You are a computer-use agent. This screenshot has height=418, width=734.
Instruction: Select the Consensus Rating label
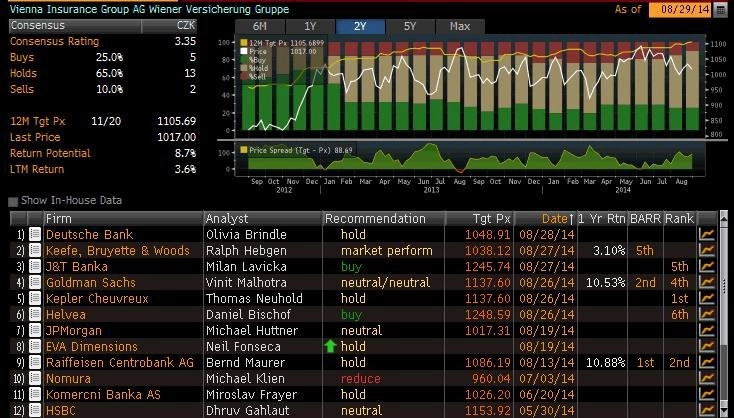click(x=55, y=41)
